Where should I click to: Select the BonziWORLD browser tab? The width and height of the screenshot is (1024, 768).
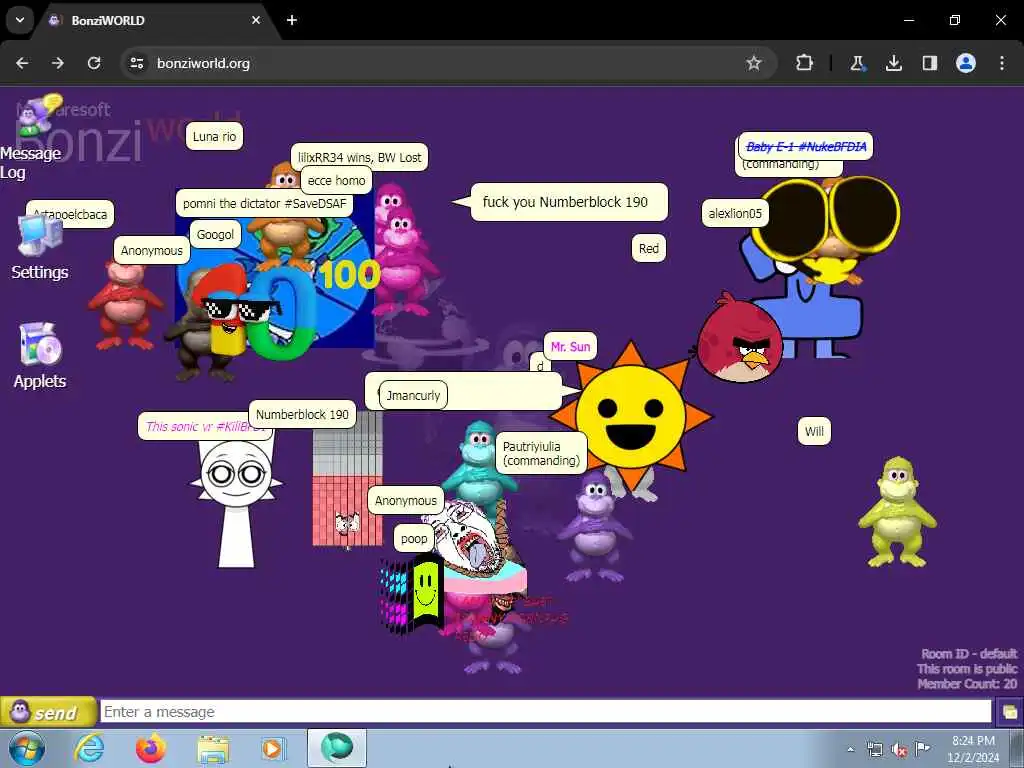[x=157, y=20]
